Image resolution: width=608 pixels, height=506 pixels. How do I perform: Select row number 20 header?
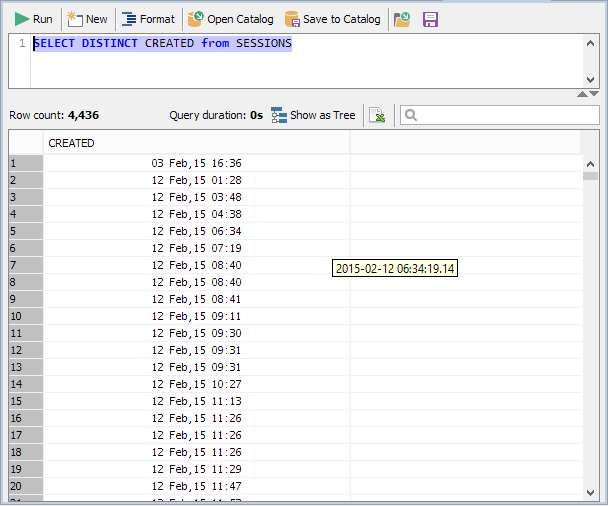26,486
